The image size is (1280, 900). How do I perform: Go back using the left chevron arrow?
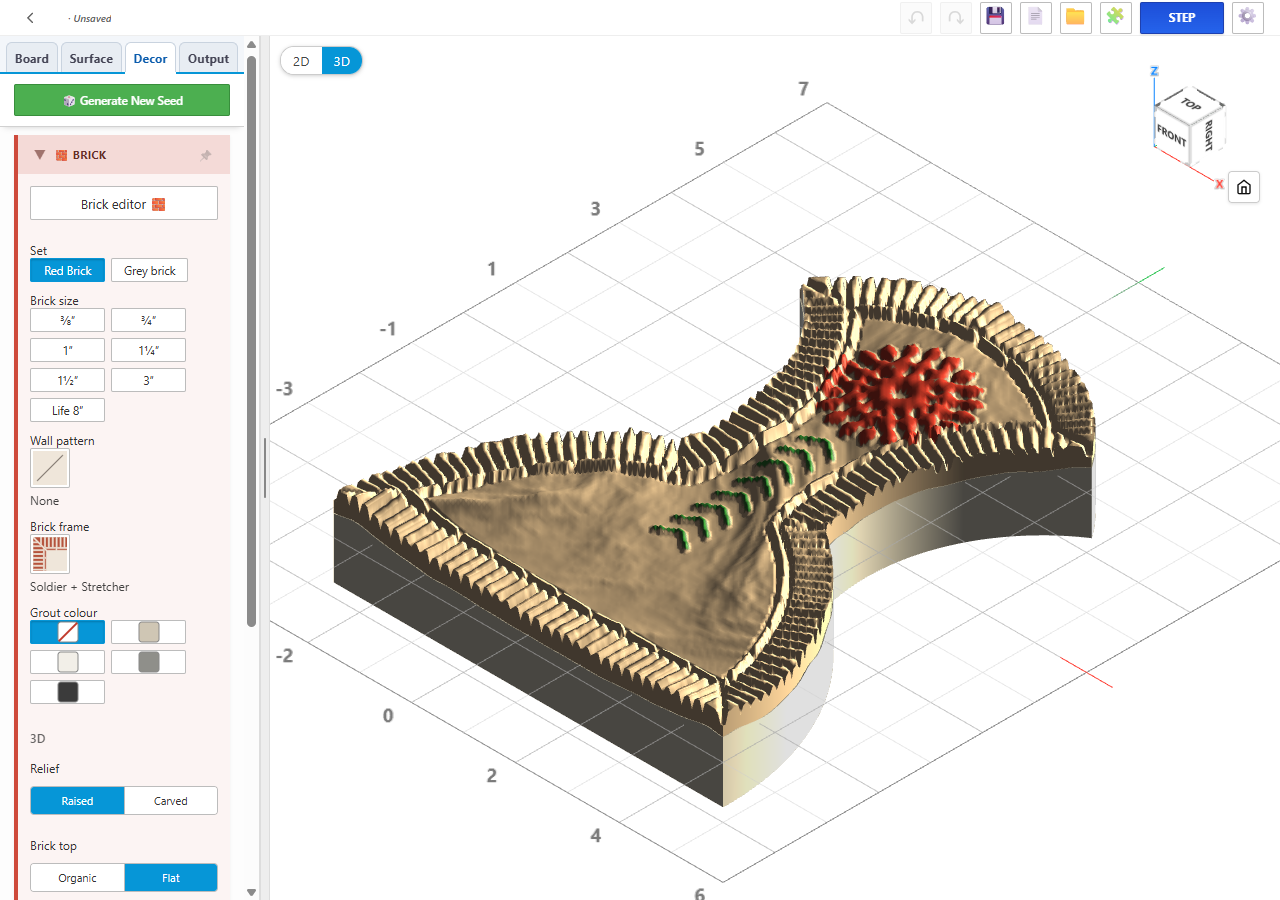click(x=30, y=18)
